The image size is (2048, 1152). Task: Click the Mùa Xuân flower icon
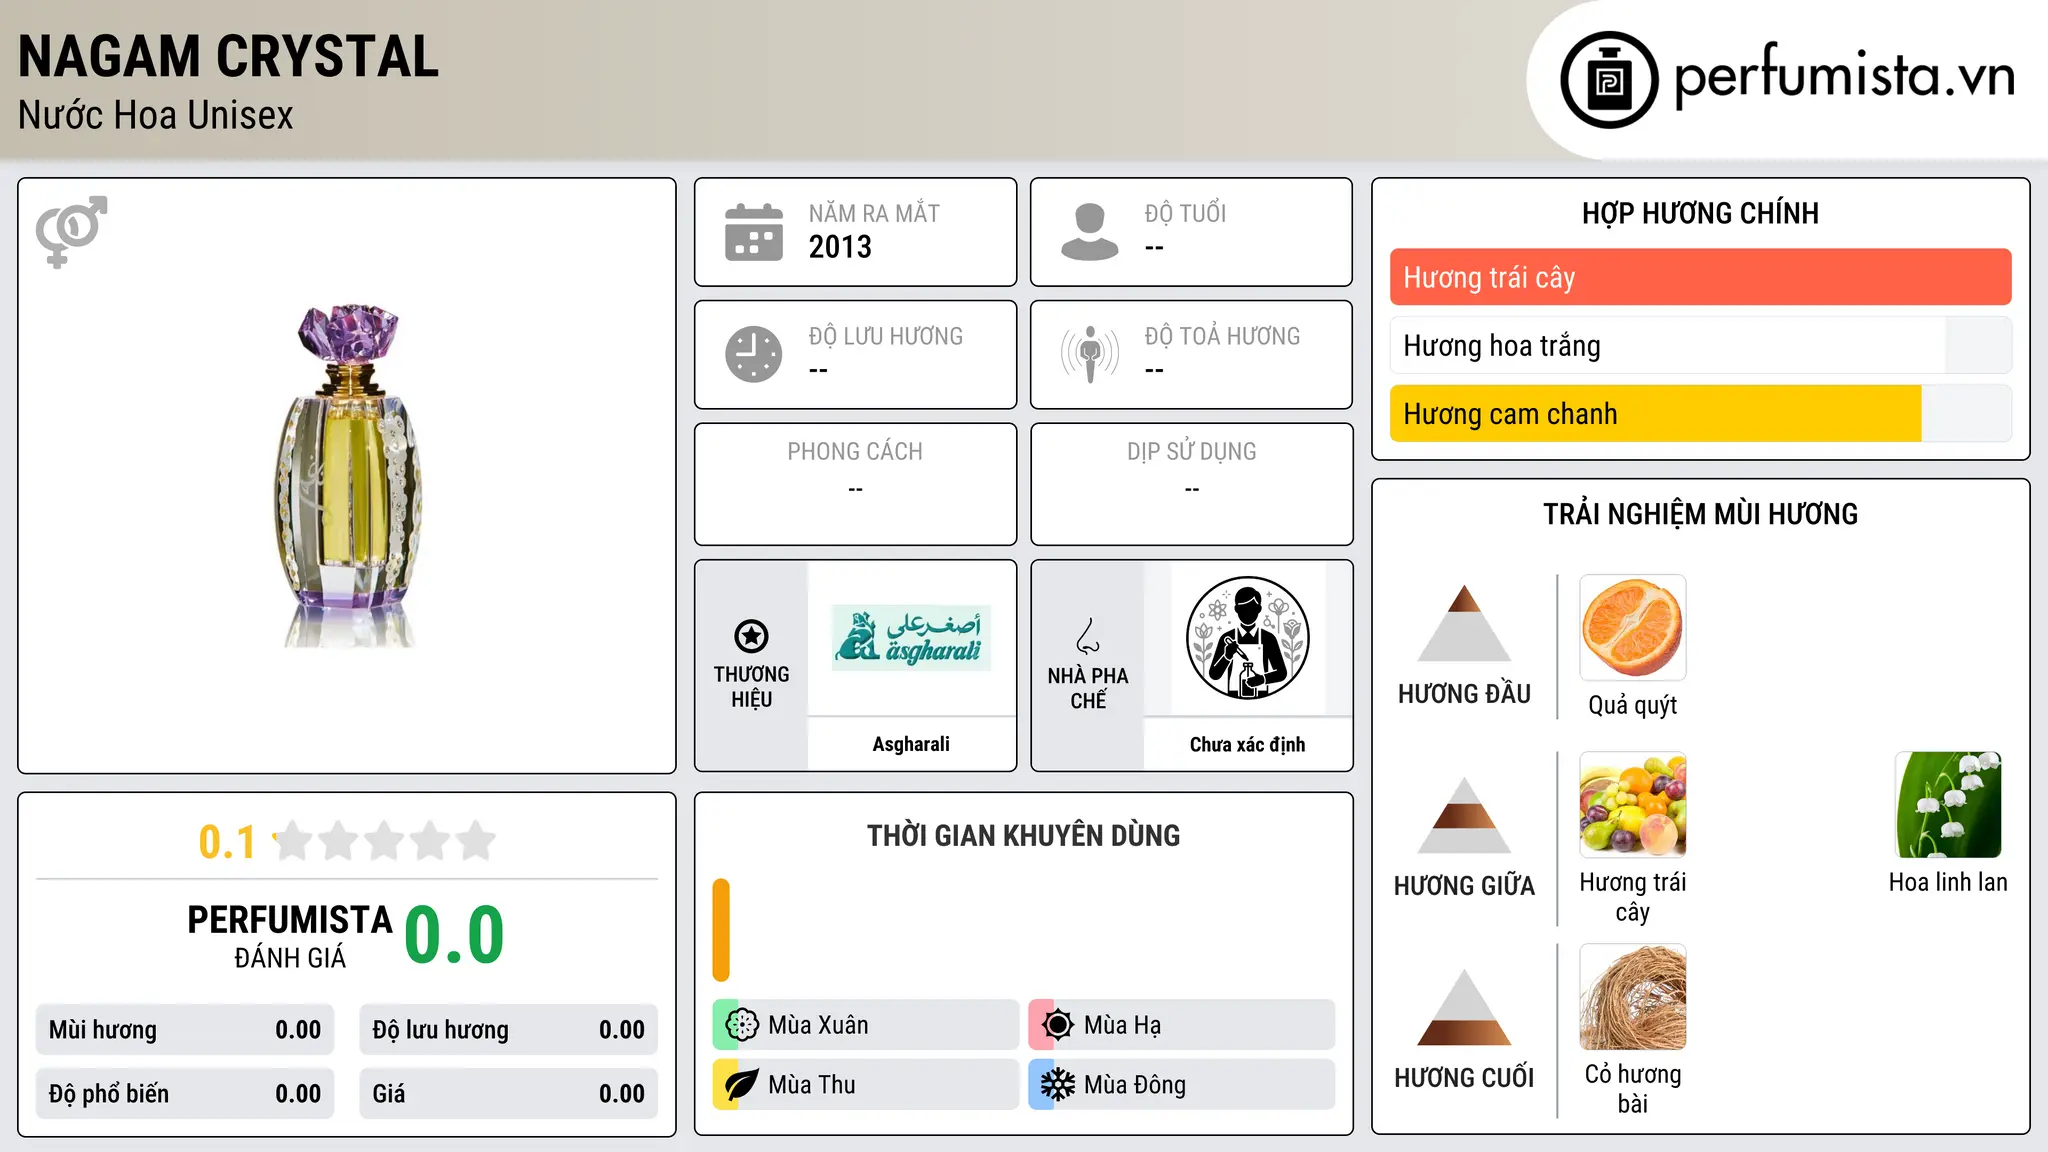[742, 1025]
